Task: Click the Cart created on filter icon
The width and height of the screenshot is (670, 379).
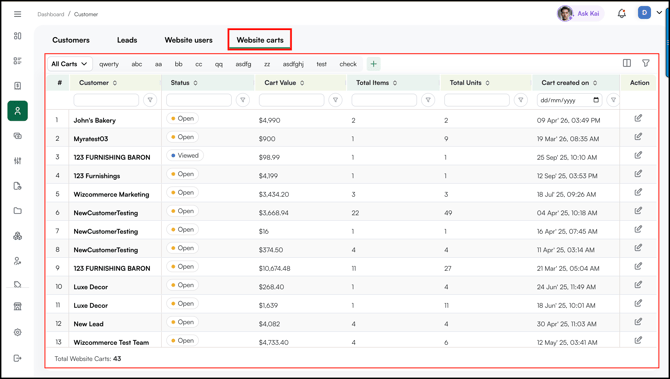Action: 613,100
